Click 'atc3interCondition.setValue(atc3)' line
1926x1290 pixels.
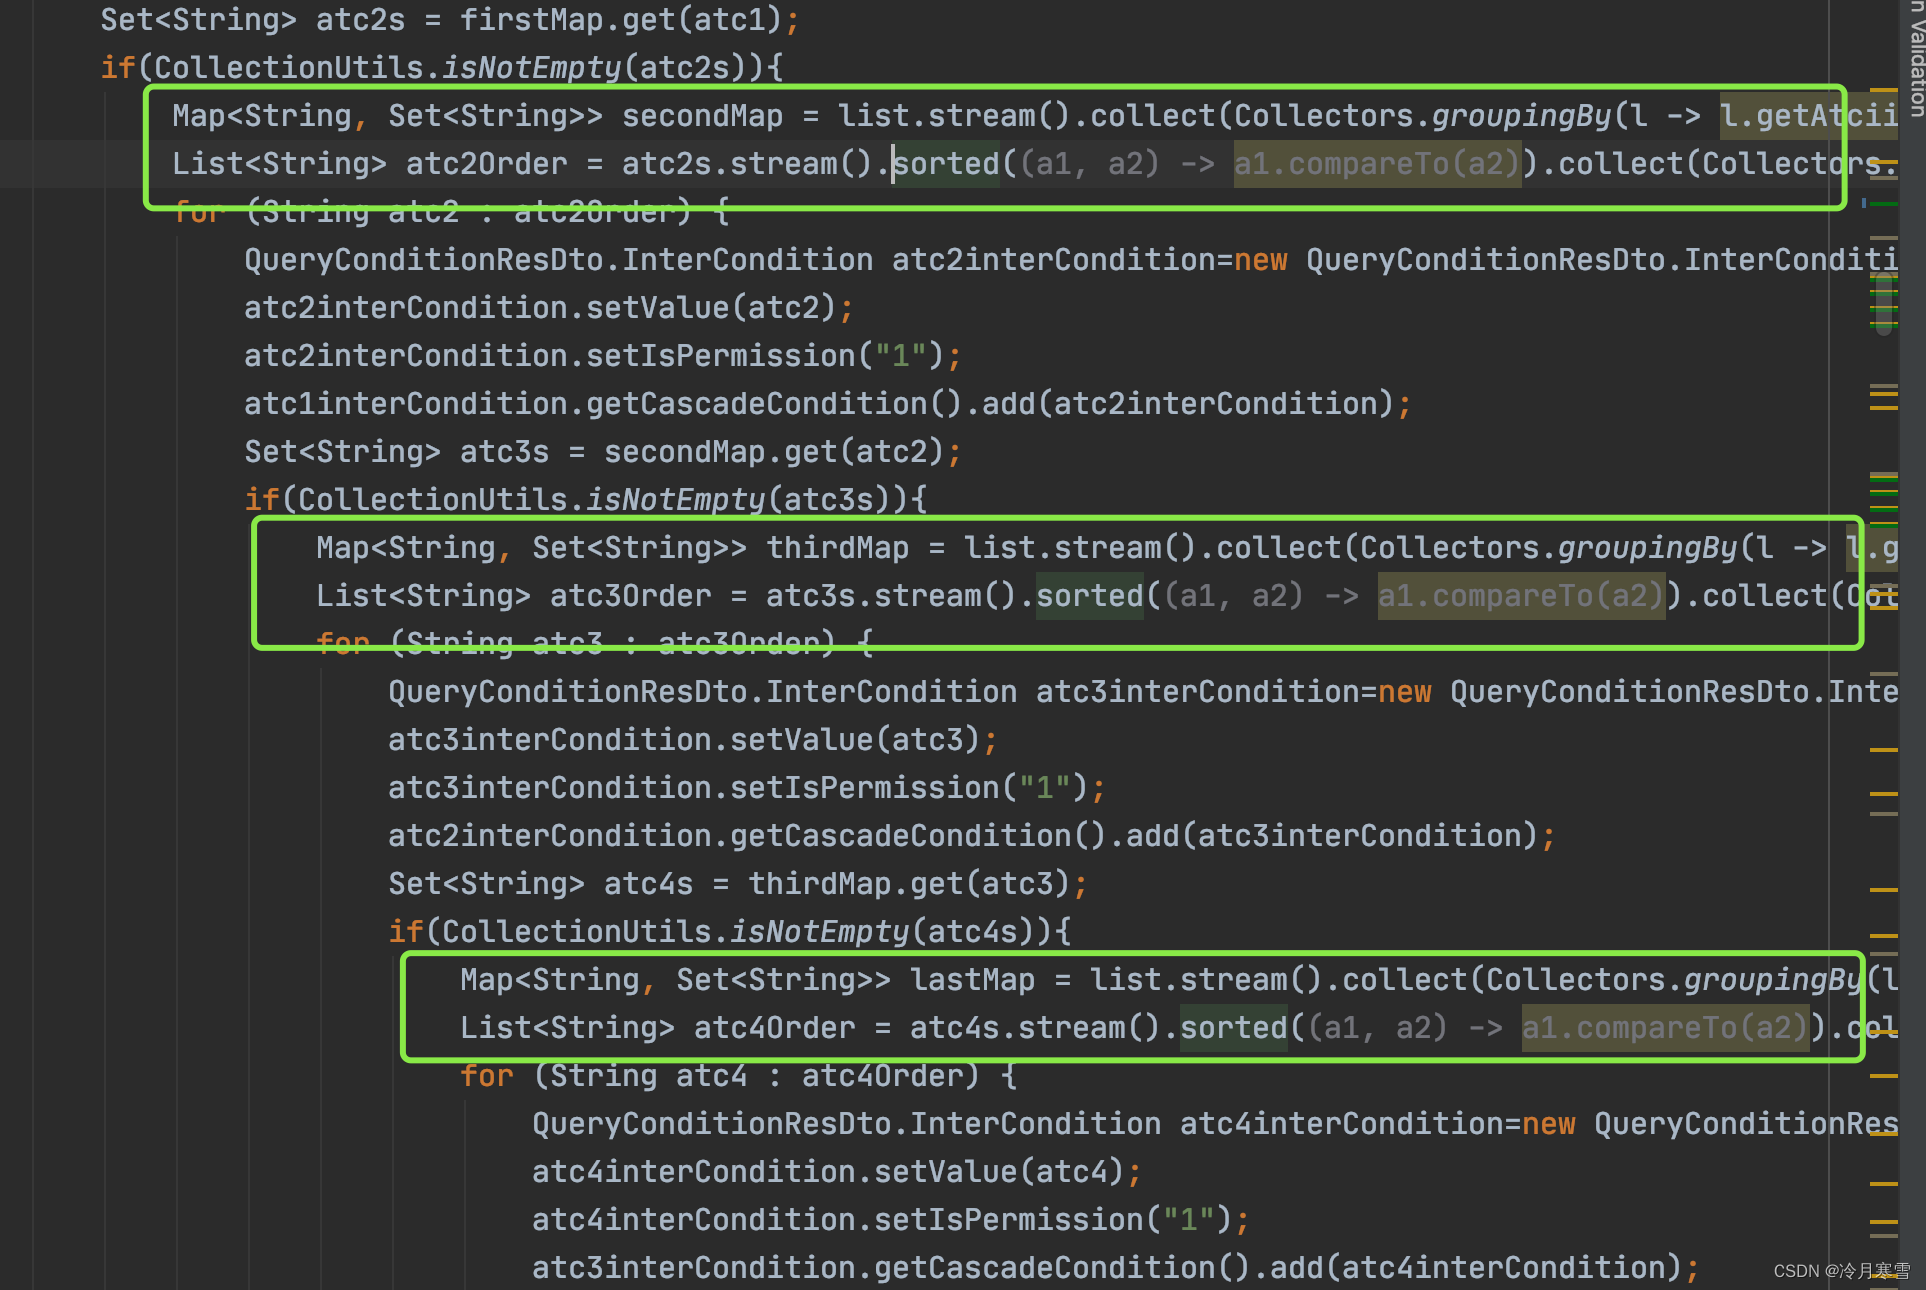click(692, 740)
